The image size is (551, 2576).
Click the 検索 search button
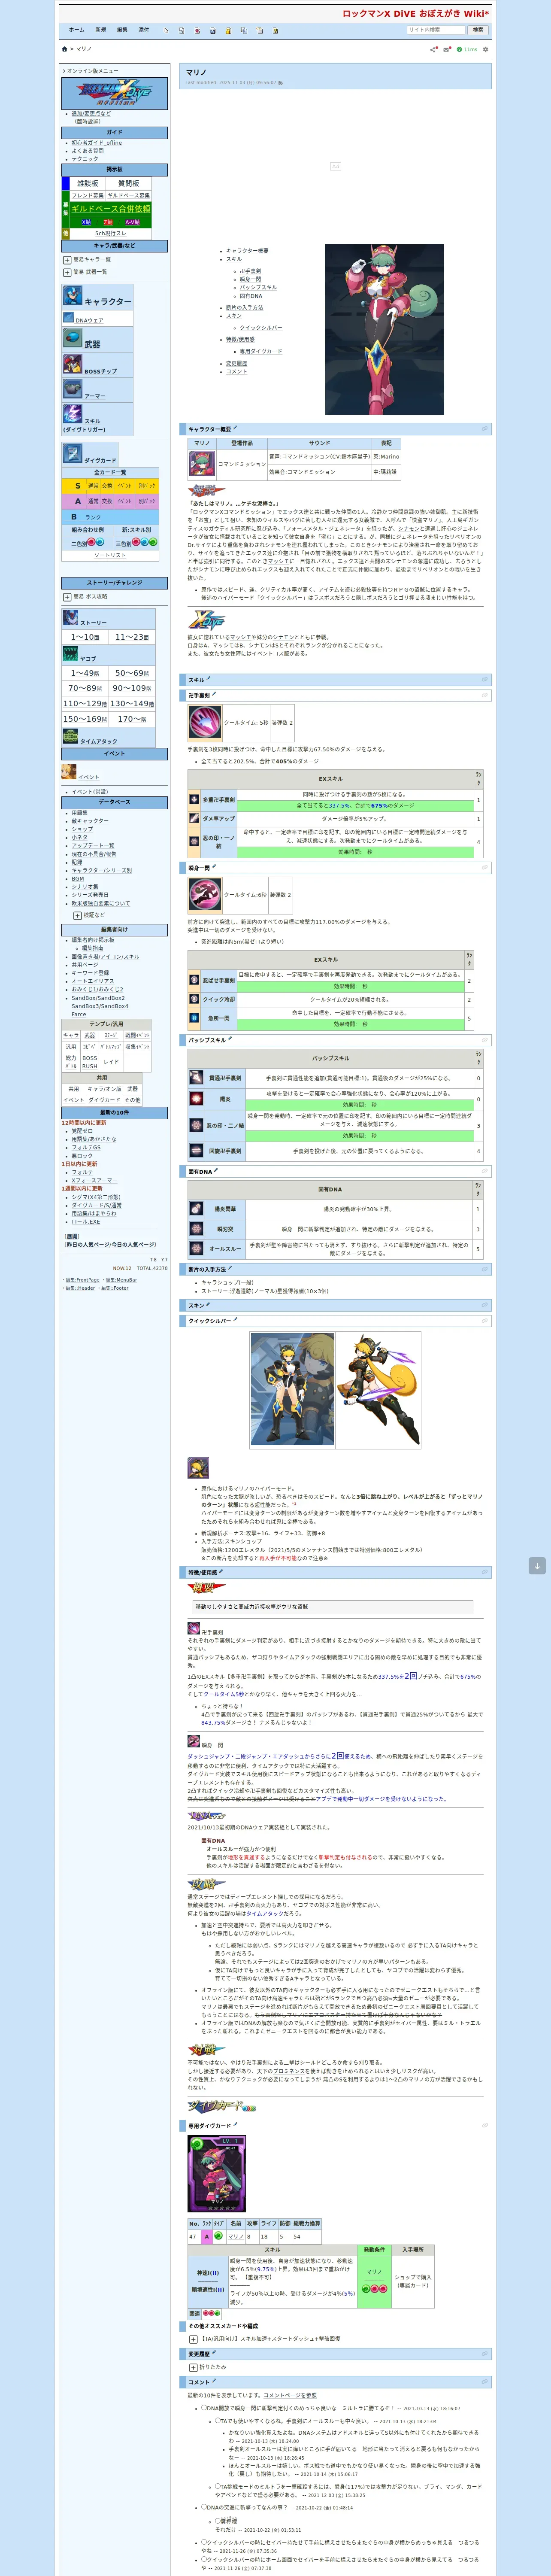click(x=477, y=30)
